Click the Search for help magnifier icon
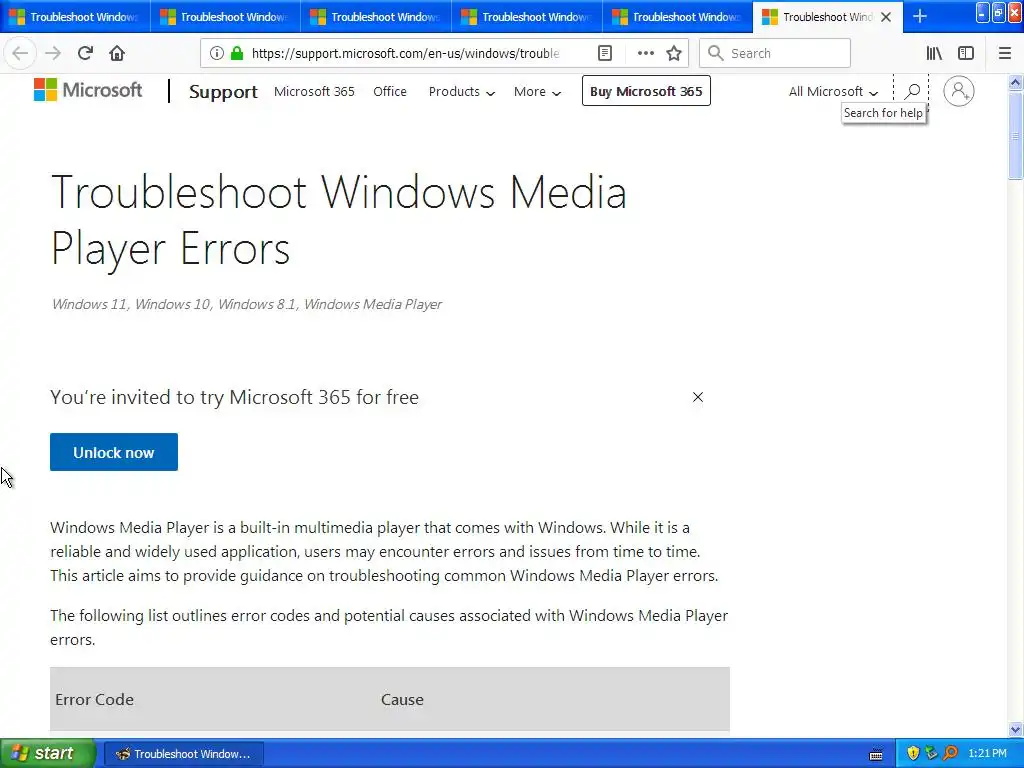 pos(912,91)
